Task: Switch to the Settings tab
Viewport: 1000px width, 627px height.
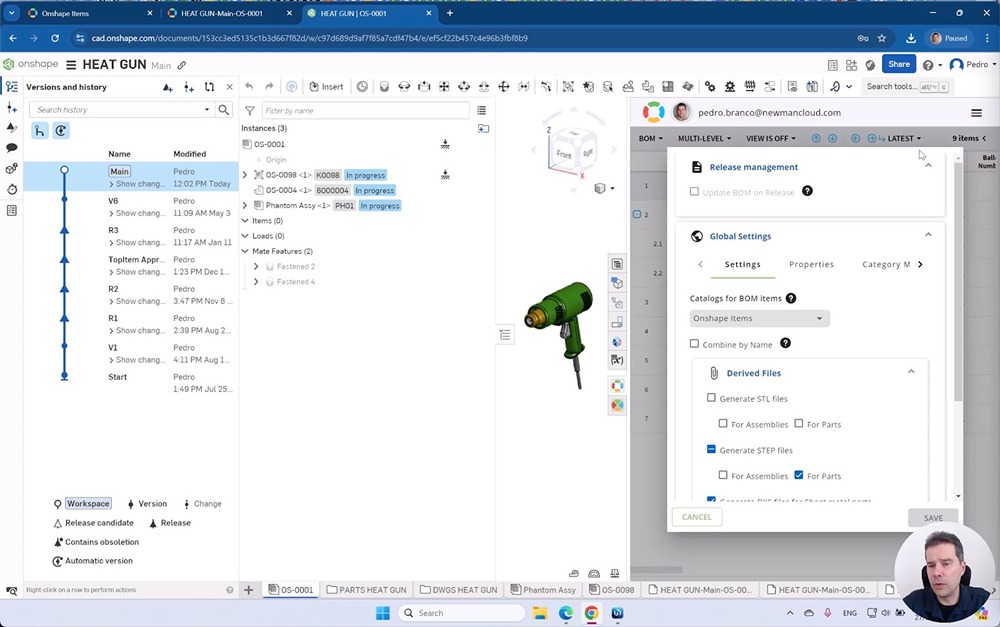Action: pos(742,264)
